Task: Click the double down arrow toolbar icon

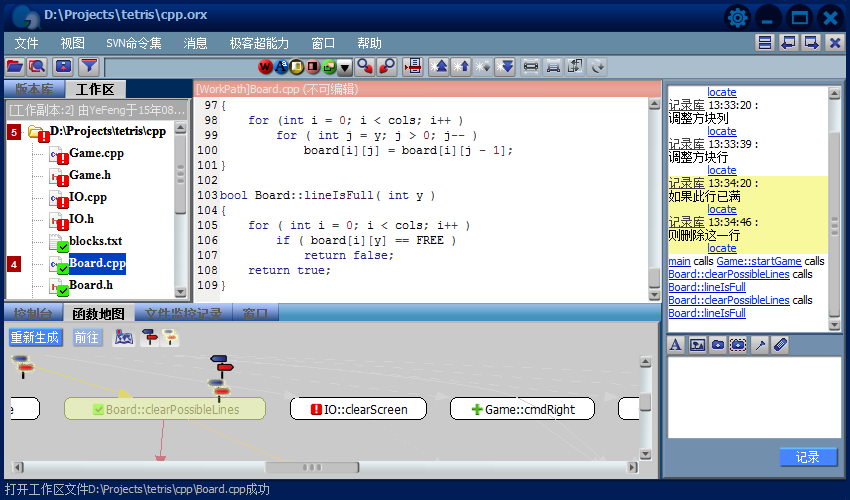Action: coord(505,67)
